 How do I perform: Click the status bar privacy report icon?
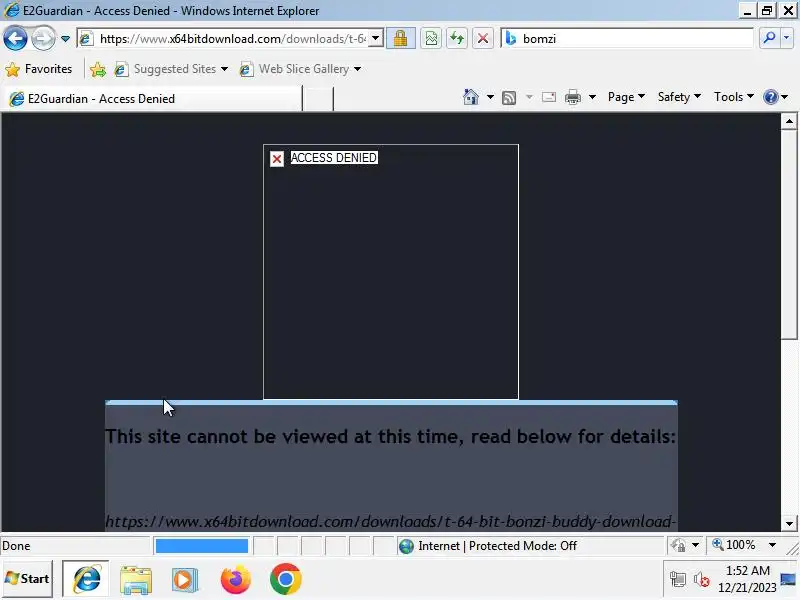[679, 546]
